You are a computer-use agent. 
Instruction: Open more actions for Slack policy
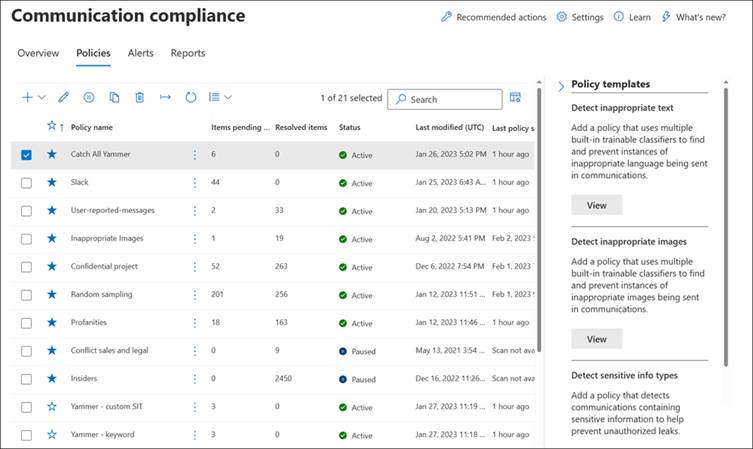(x=195, y=183)
